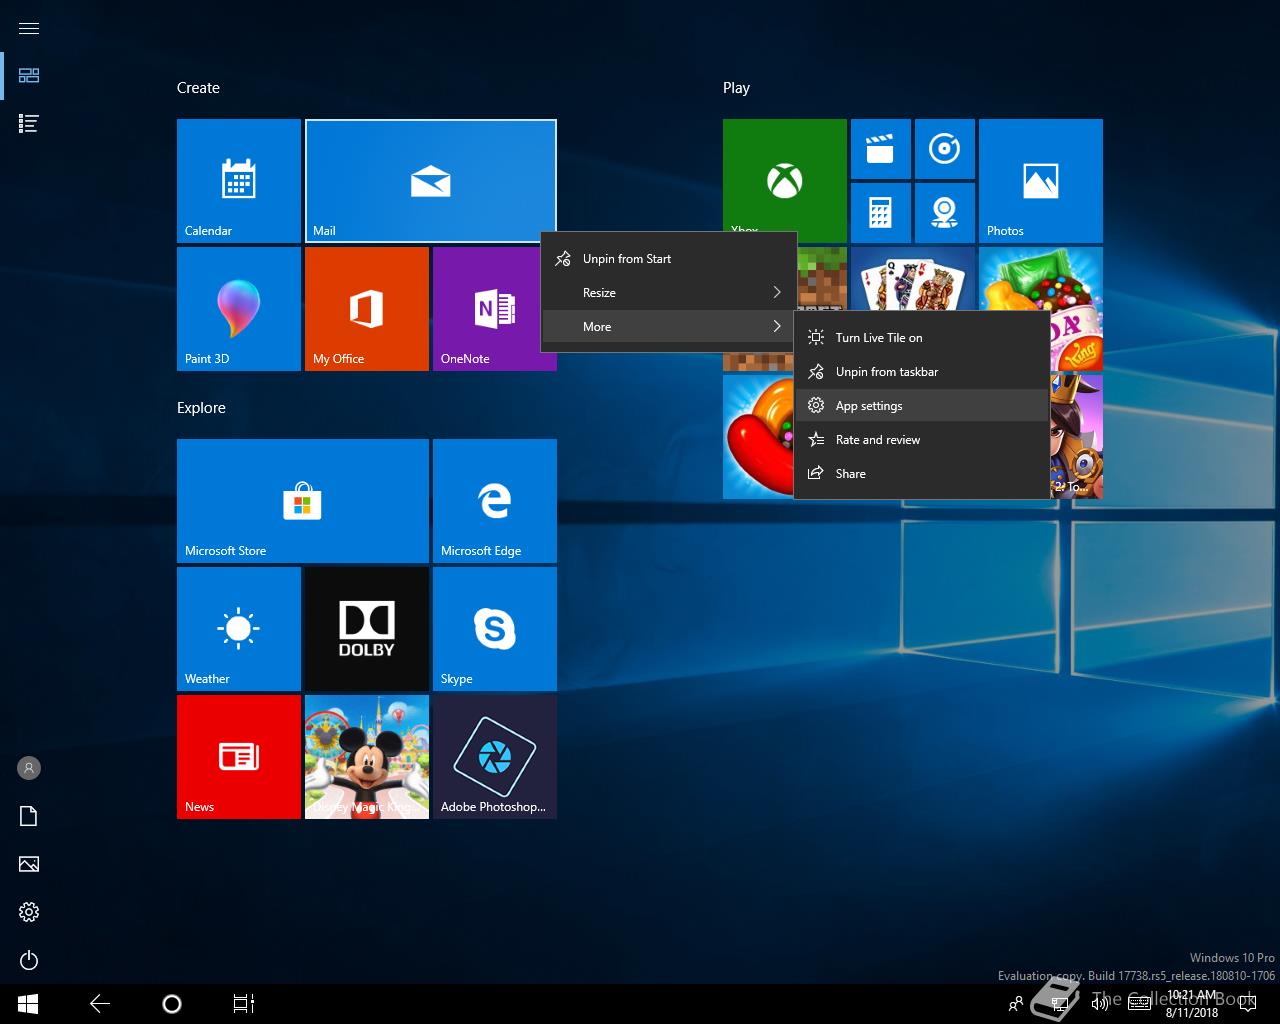
Task: Click the volume speaker tray icon
Action: coord(1100,1004)
